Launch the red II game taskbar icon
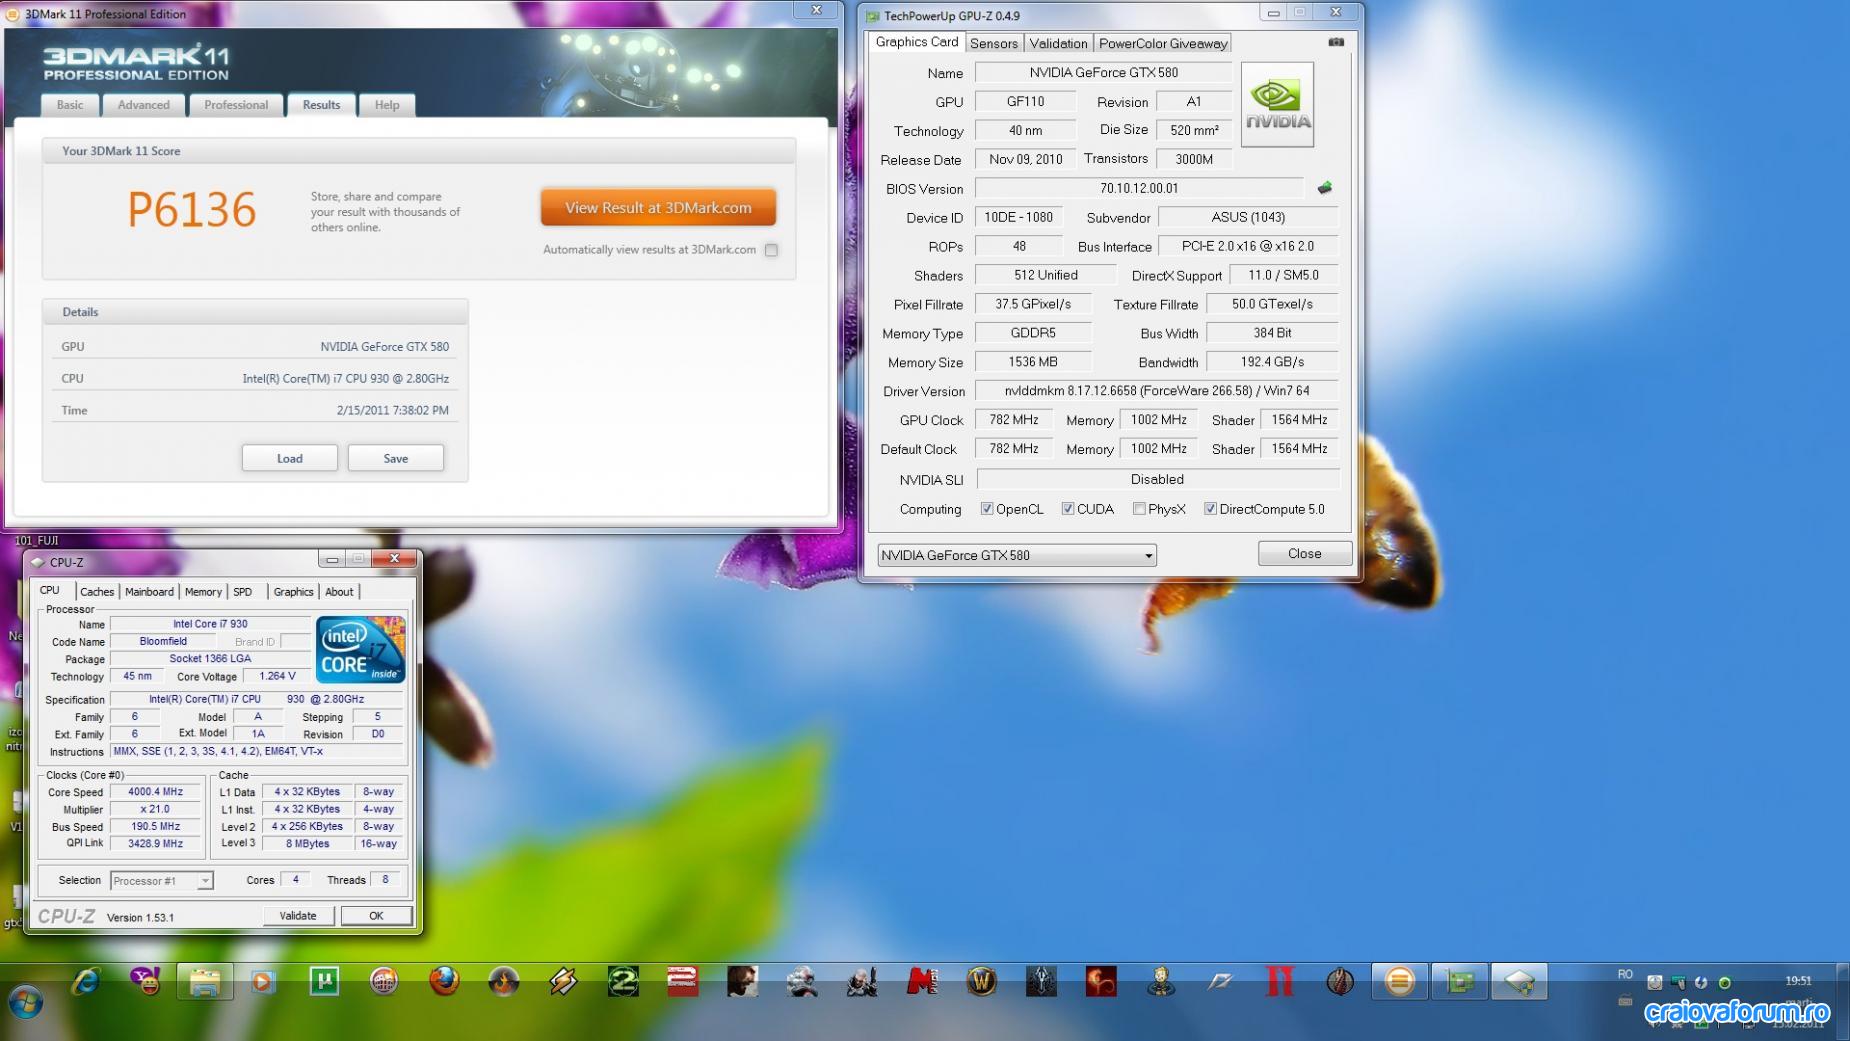Screen dimensions: 1850x1041 tap(1280, 982)
